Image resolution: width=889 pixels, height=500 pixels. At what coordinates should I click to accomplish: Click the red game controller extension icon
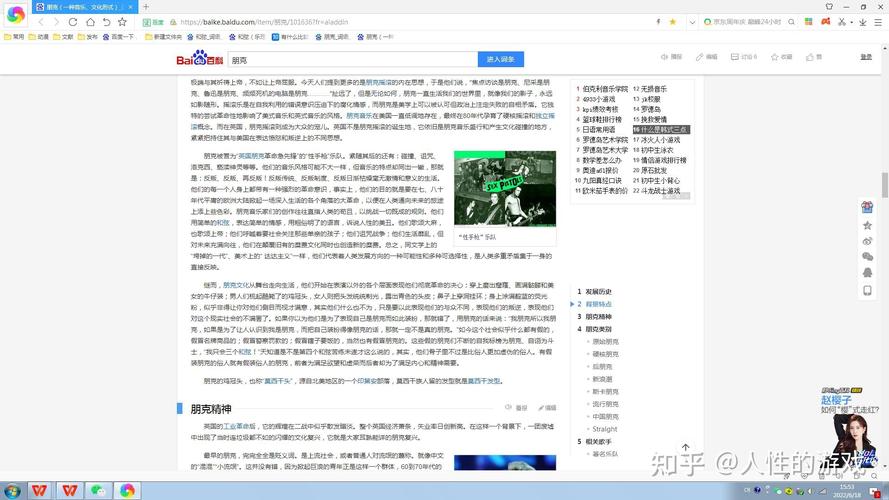(x=826, y=22)
